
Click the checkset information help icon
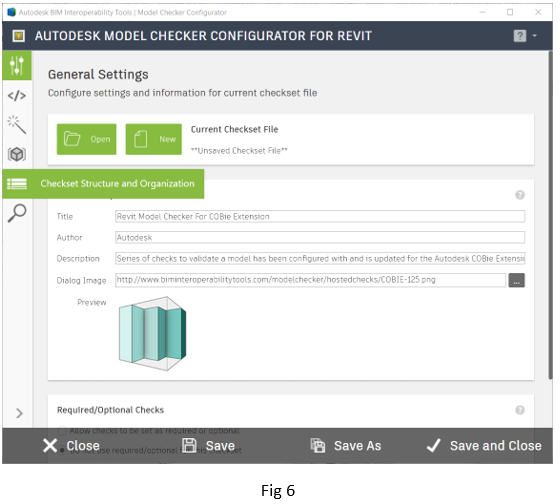click(520, 195)
